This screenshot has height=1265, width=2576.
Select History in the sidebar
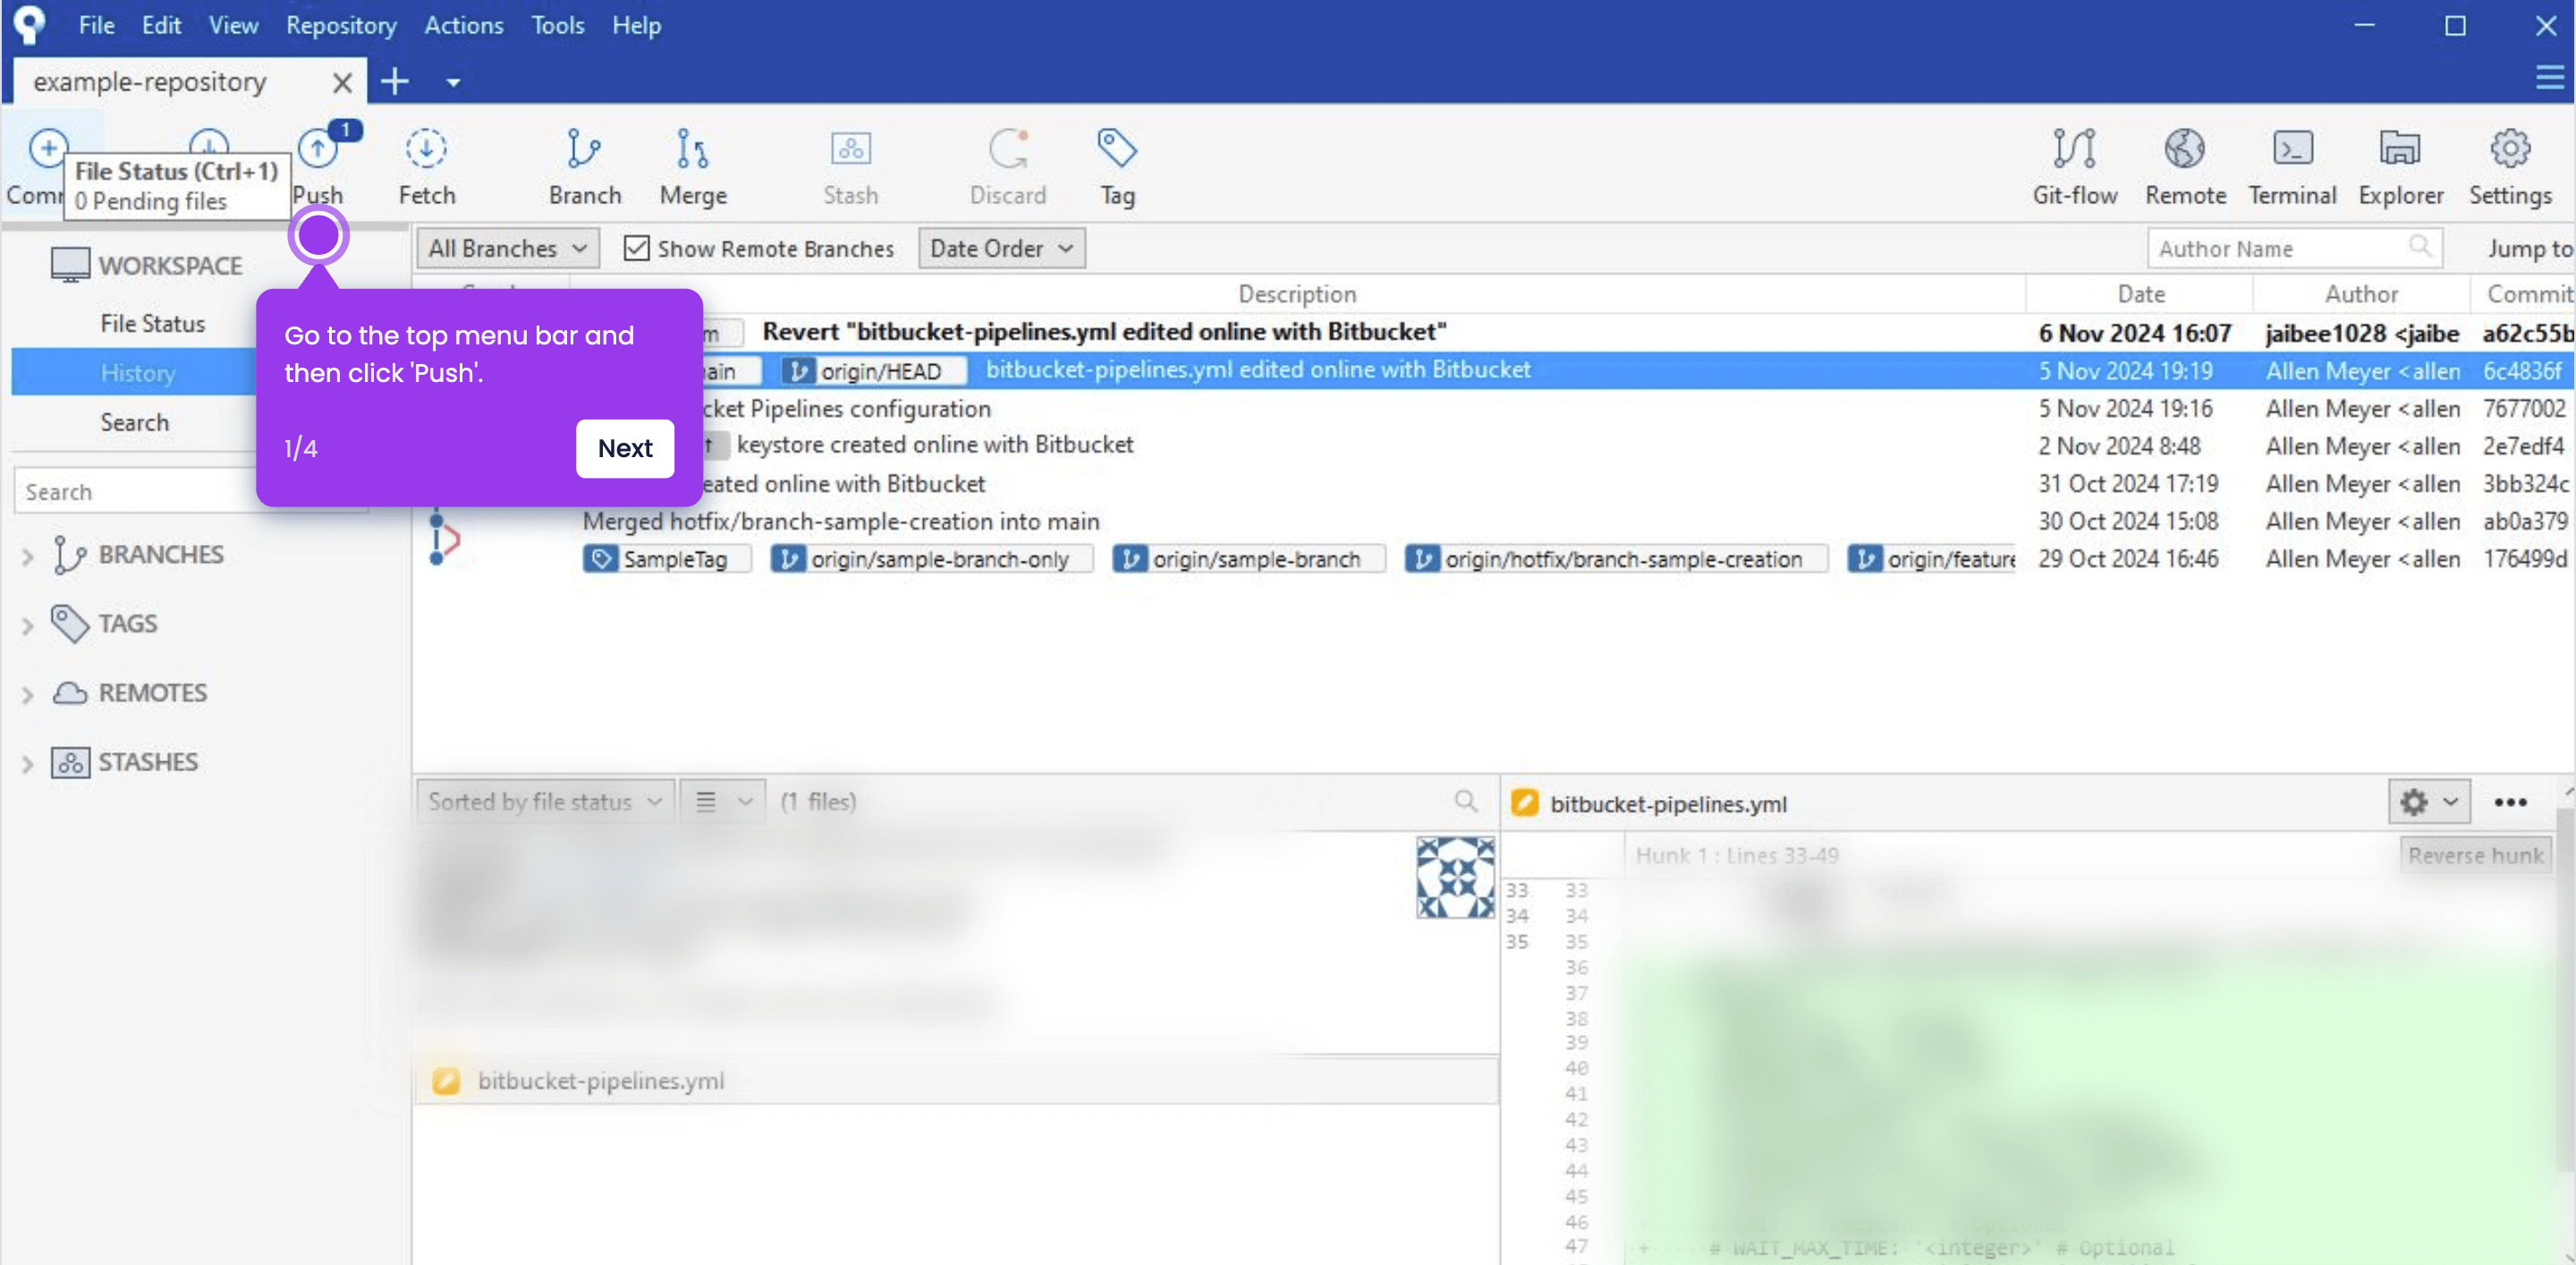[138, 373]
